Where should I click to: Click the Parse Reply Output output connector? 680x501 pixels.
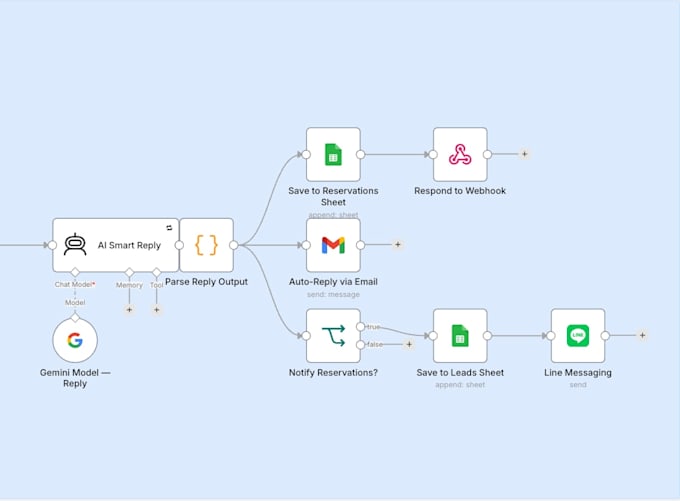[x=234, y=245]
